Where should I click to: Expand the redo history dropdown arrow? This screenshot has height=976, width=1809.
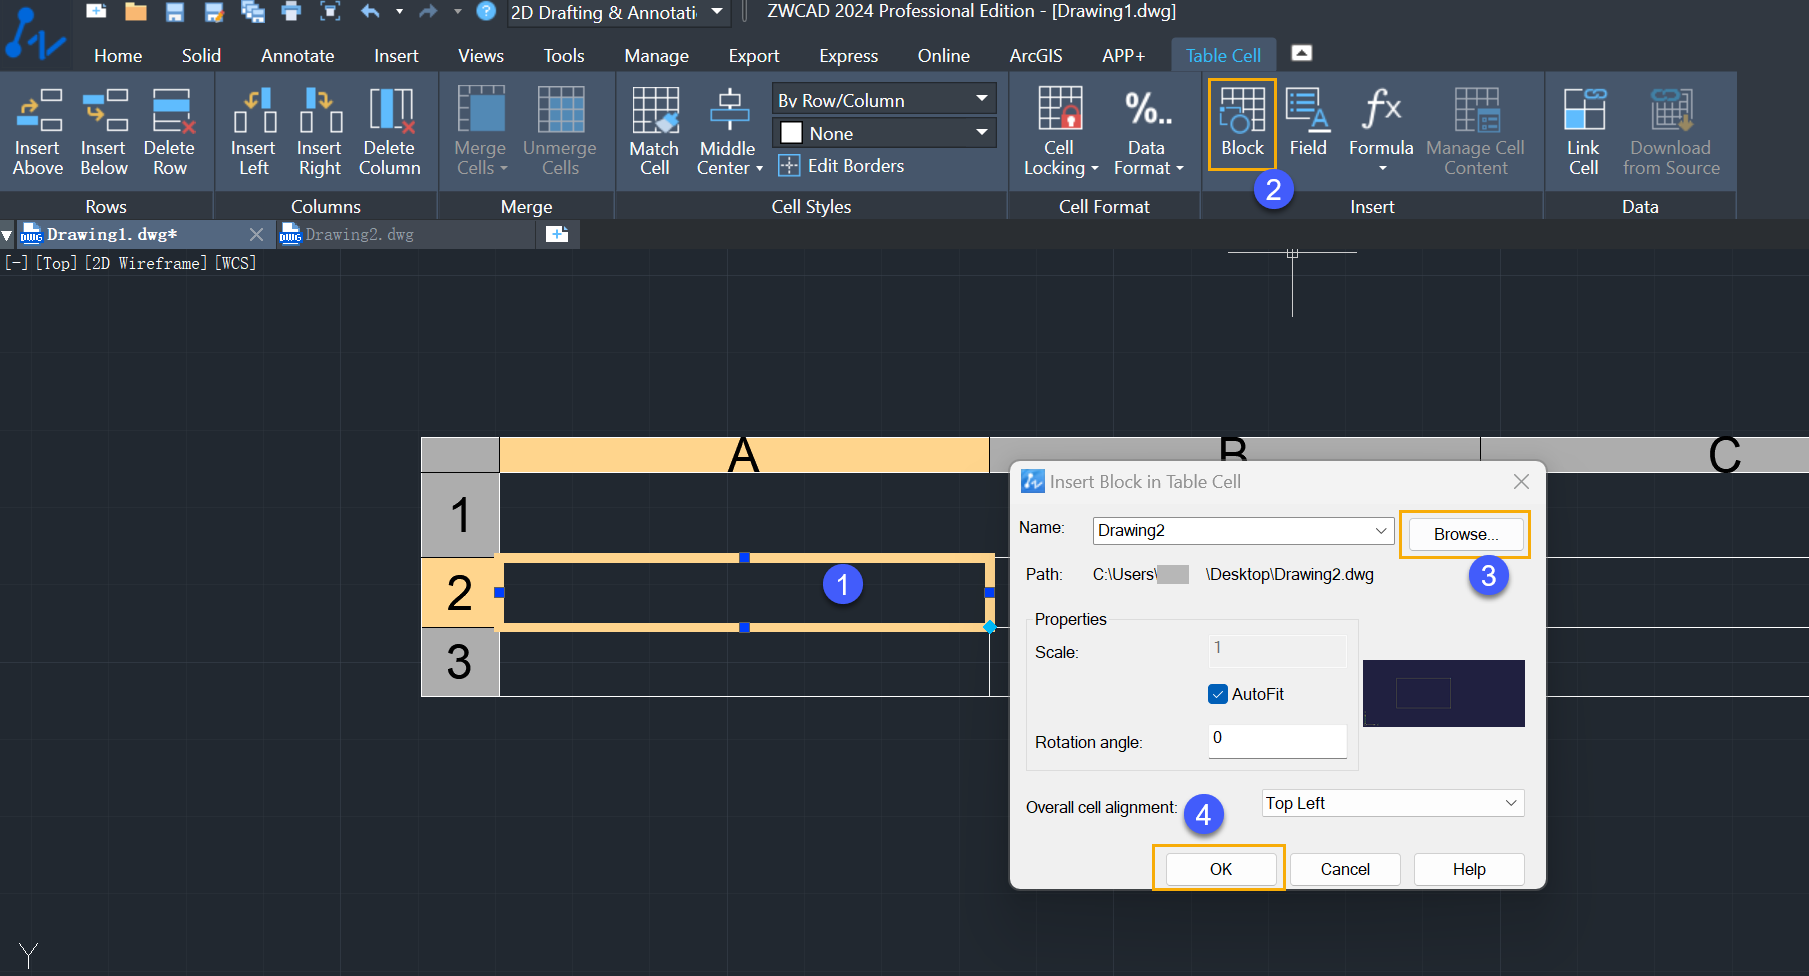tap(457, 11)
